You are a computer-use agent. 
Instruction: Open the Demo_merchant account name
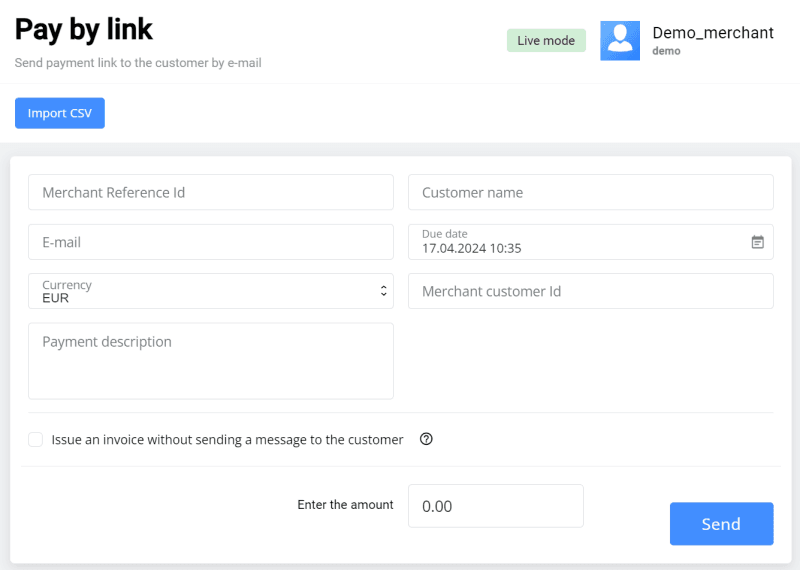click(712, 33)
